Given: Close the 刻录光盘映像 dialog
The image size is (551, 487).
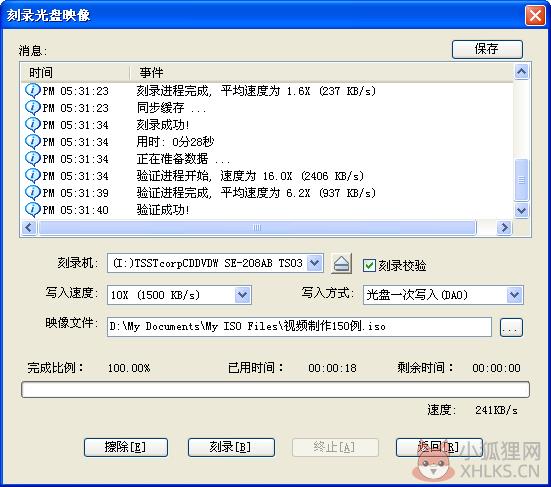Looking at the screenshot, I should [535, 15].
